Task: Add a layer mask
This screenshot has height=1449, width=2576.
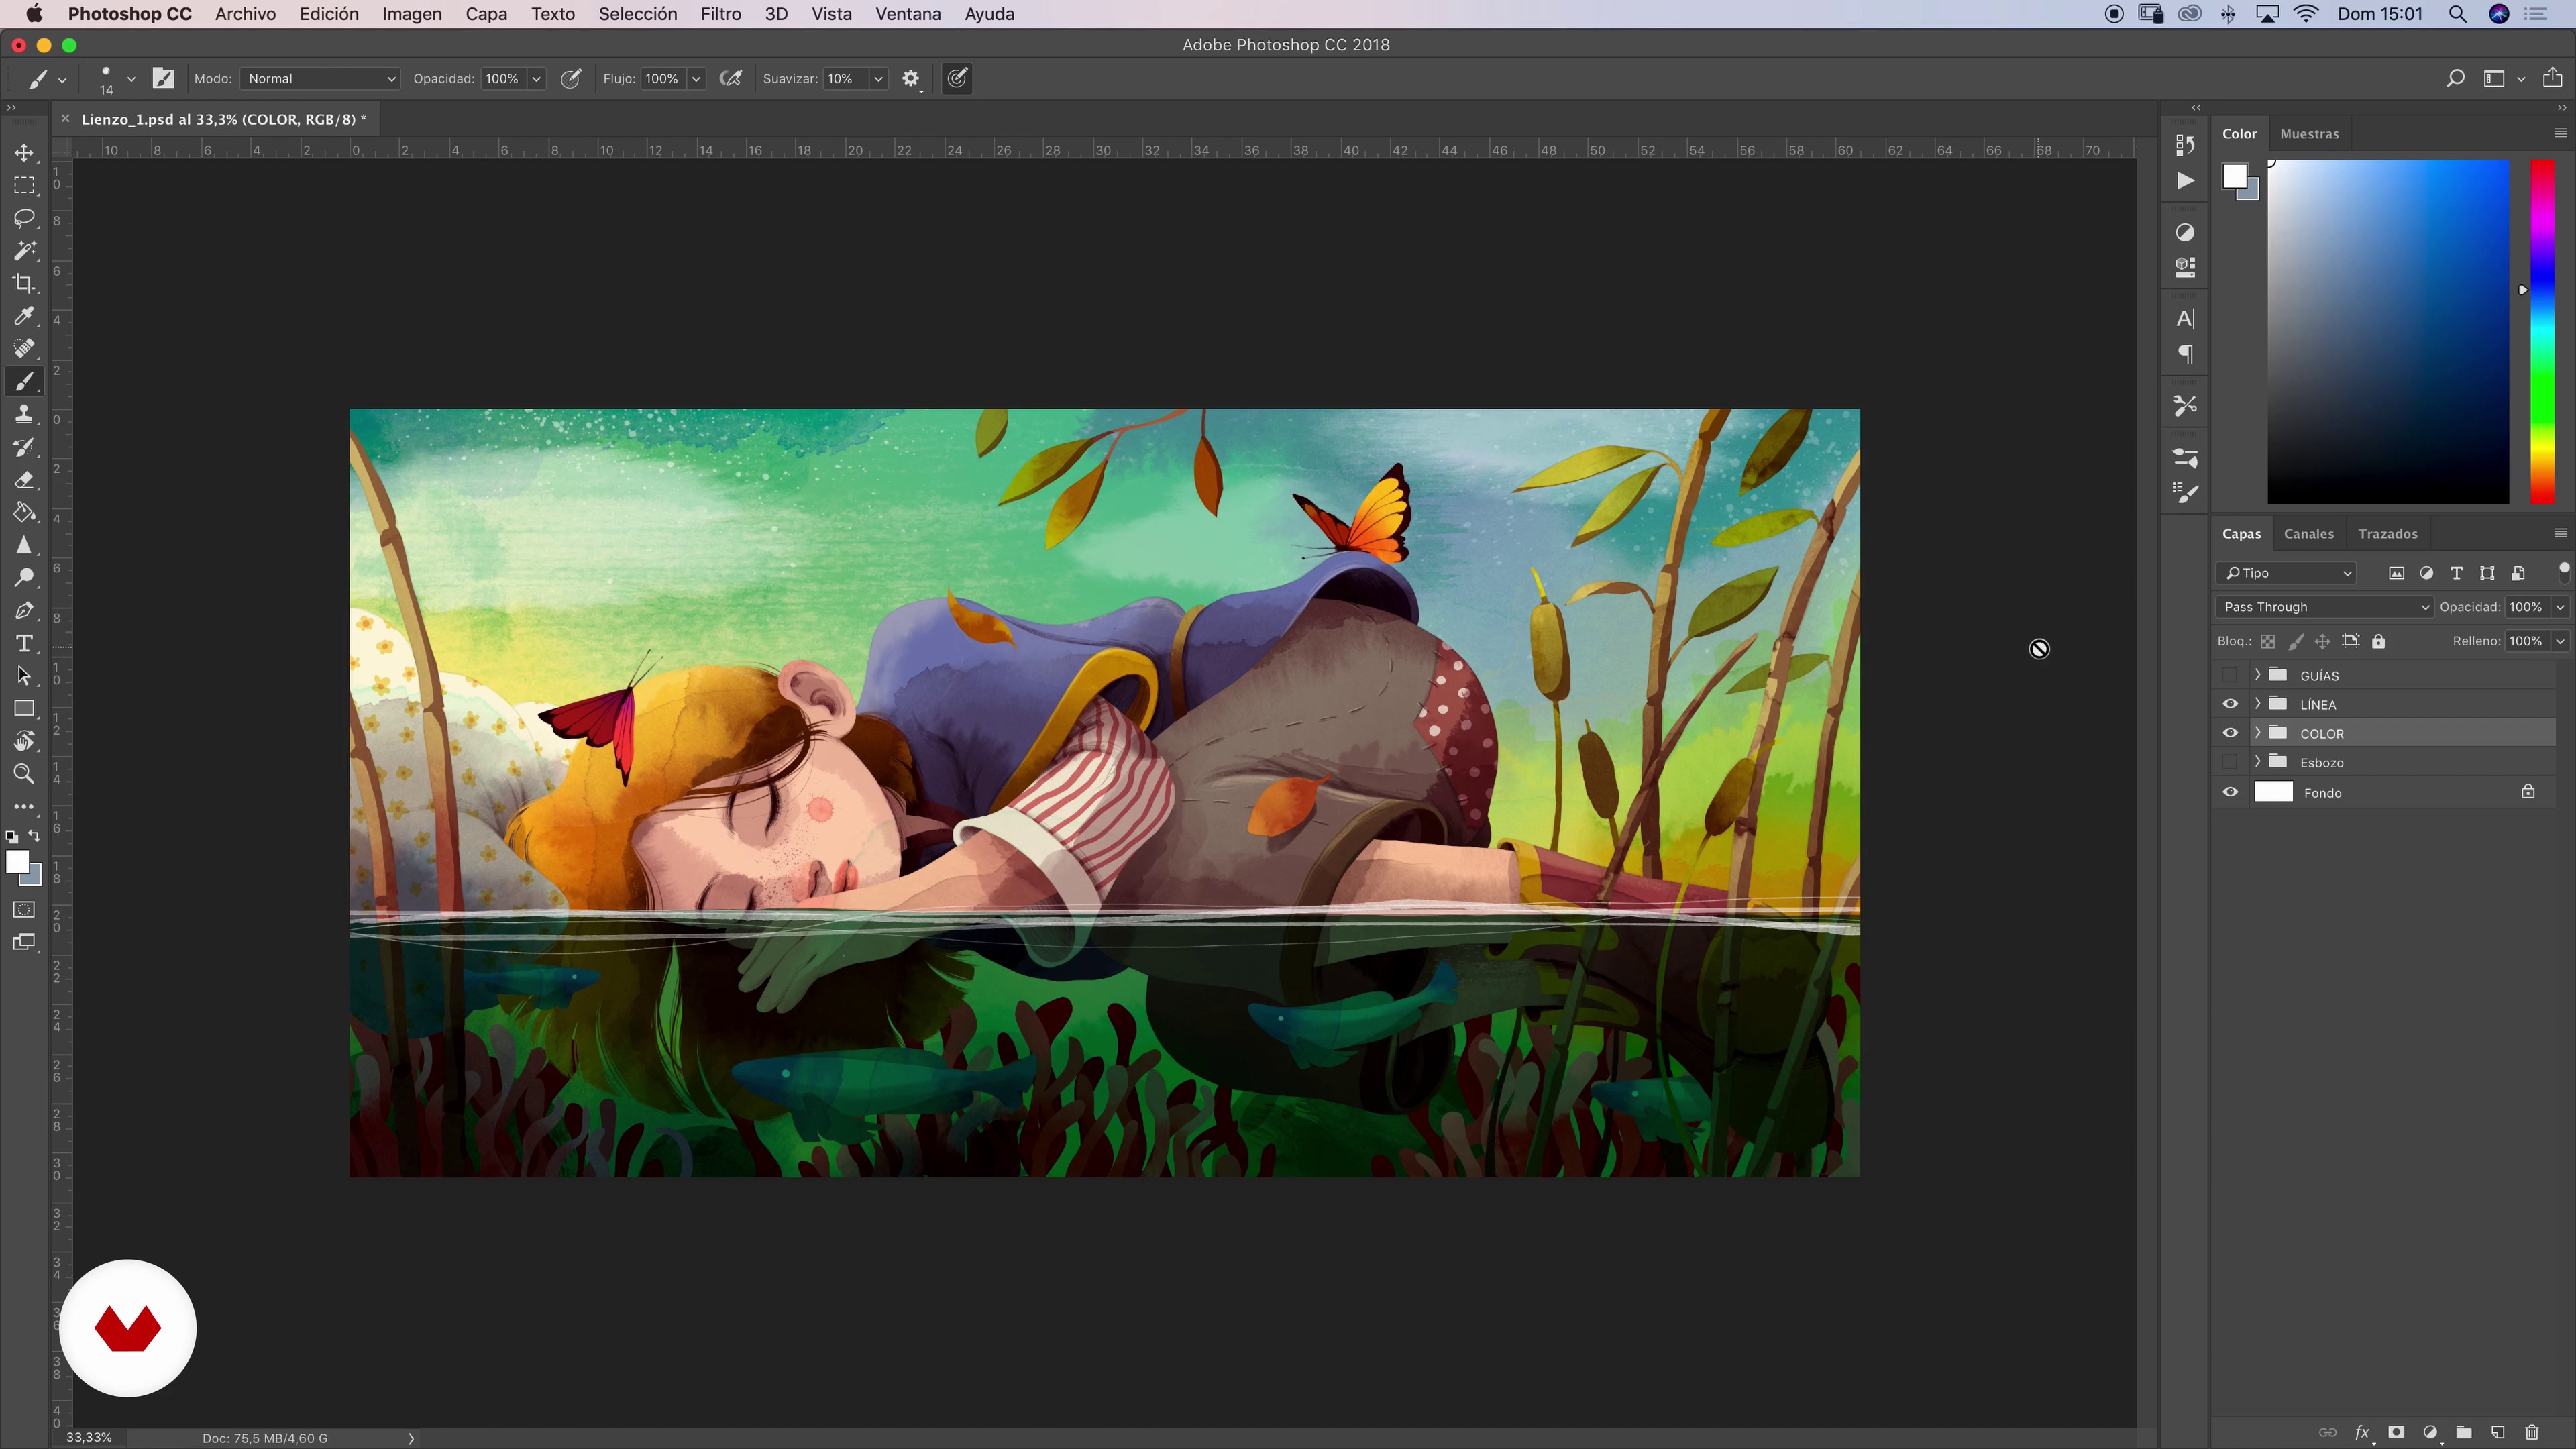Action: coord(2396,1432)
